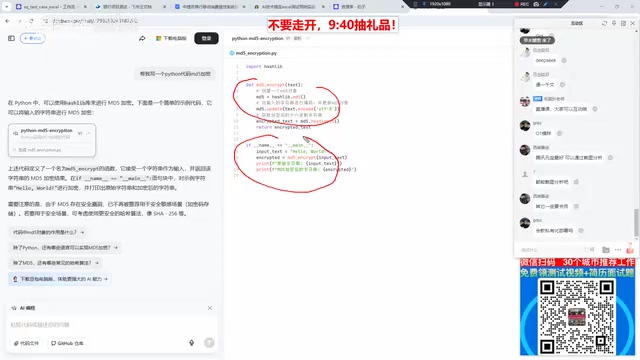Click reaction icon beside O1模样 message

coord(559,133)
